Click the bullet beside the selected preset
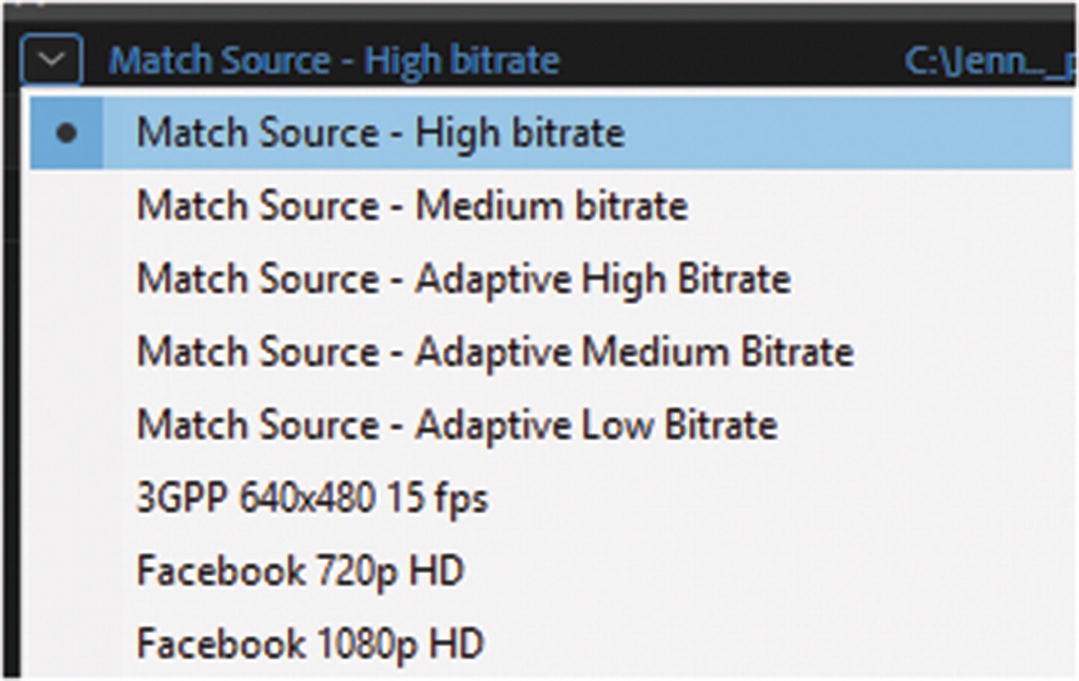The height and width of the screenshot is (681, 1079). pos(66,133)
